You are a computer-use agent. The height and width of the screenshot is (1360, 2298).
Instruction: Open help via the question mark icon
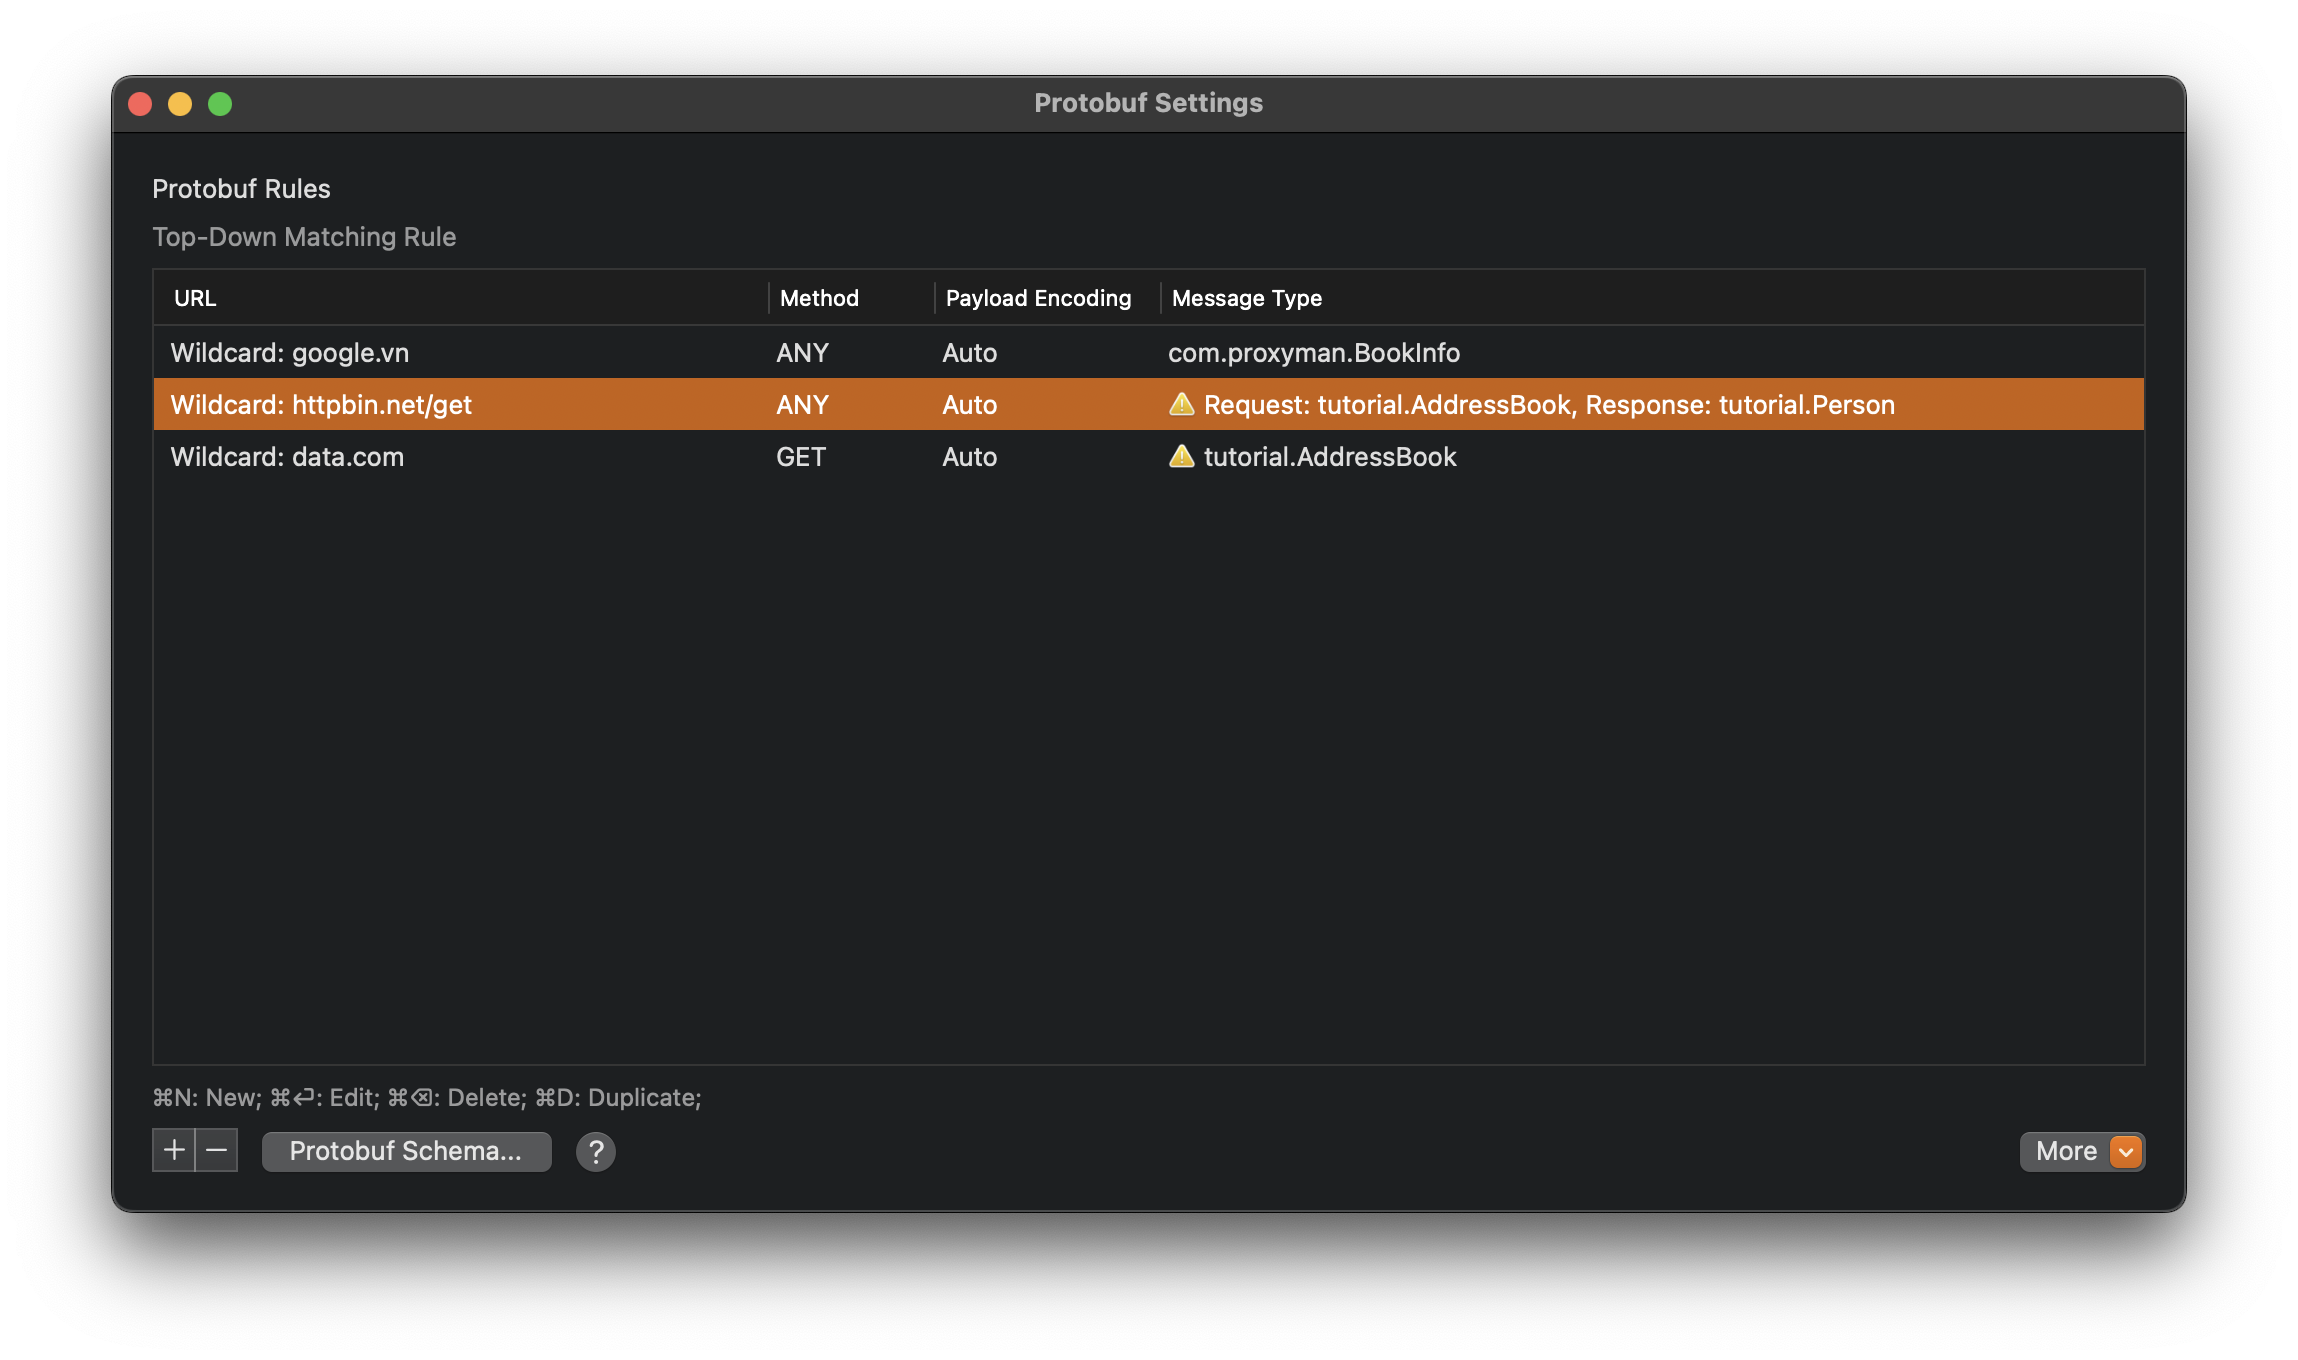tap(596, 1151)
